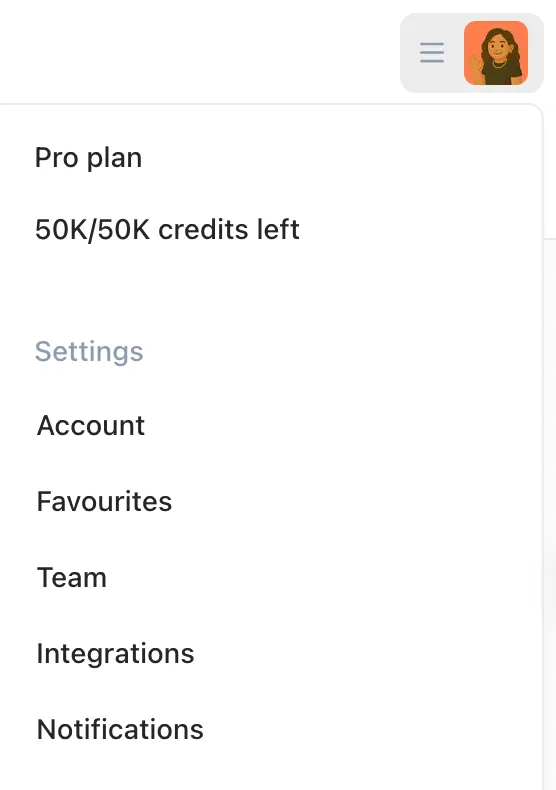Click the Settings section heading
Viewport: 556px width, 790px height.
(89, 352)
